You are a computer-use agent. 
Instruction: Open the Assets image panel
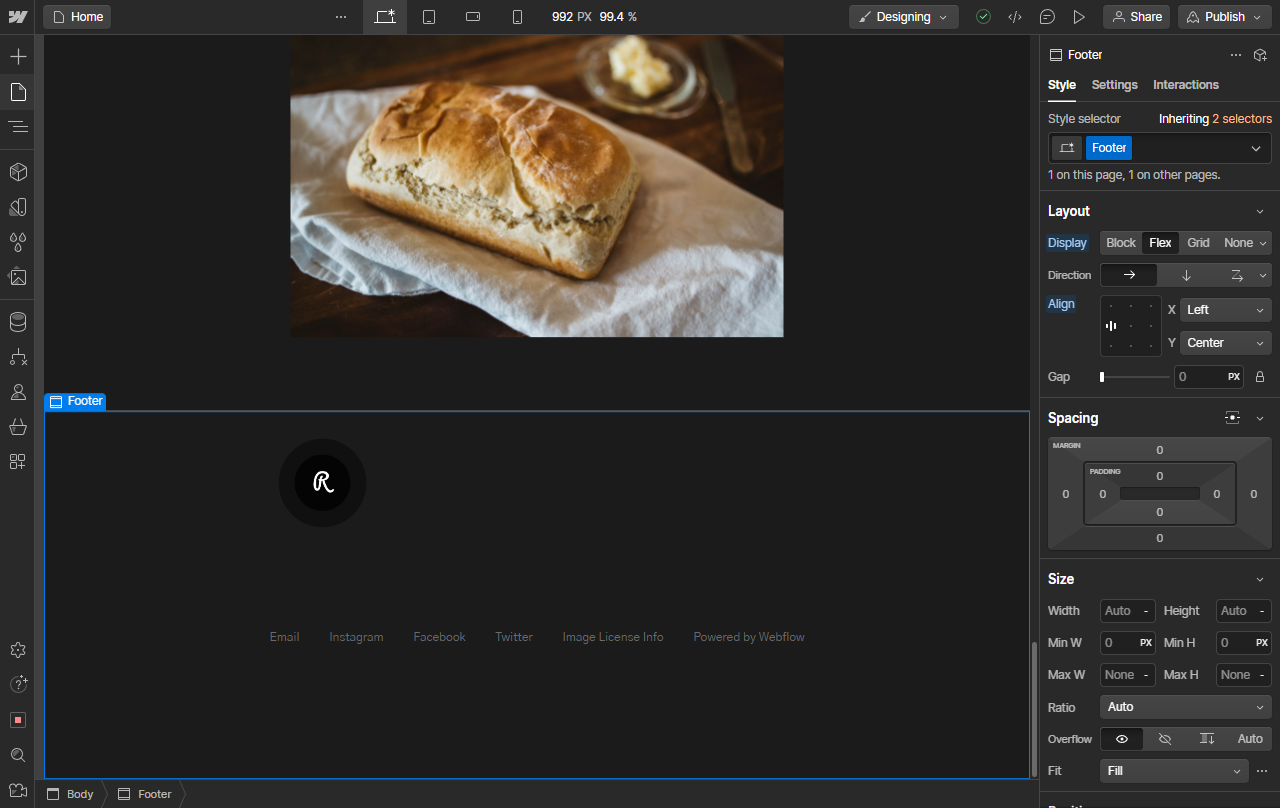point(18,277)
